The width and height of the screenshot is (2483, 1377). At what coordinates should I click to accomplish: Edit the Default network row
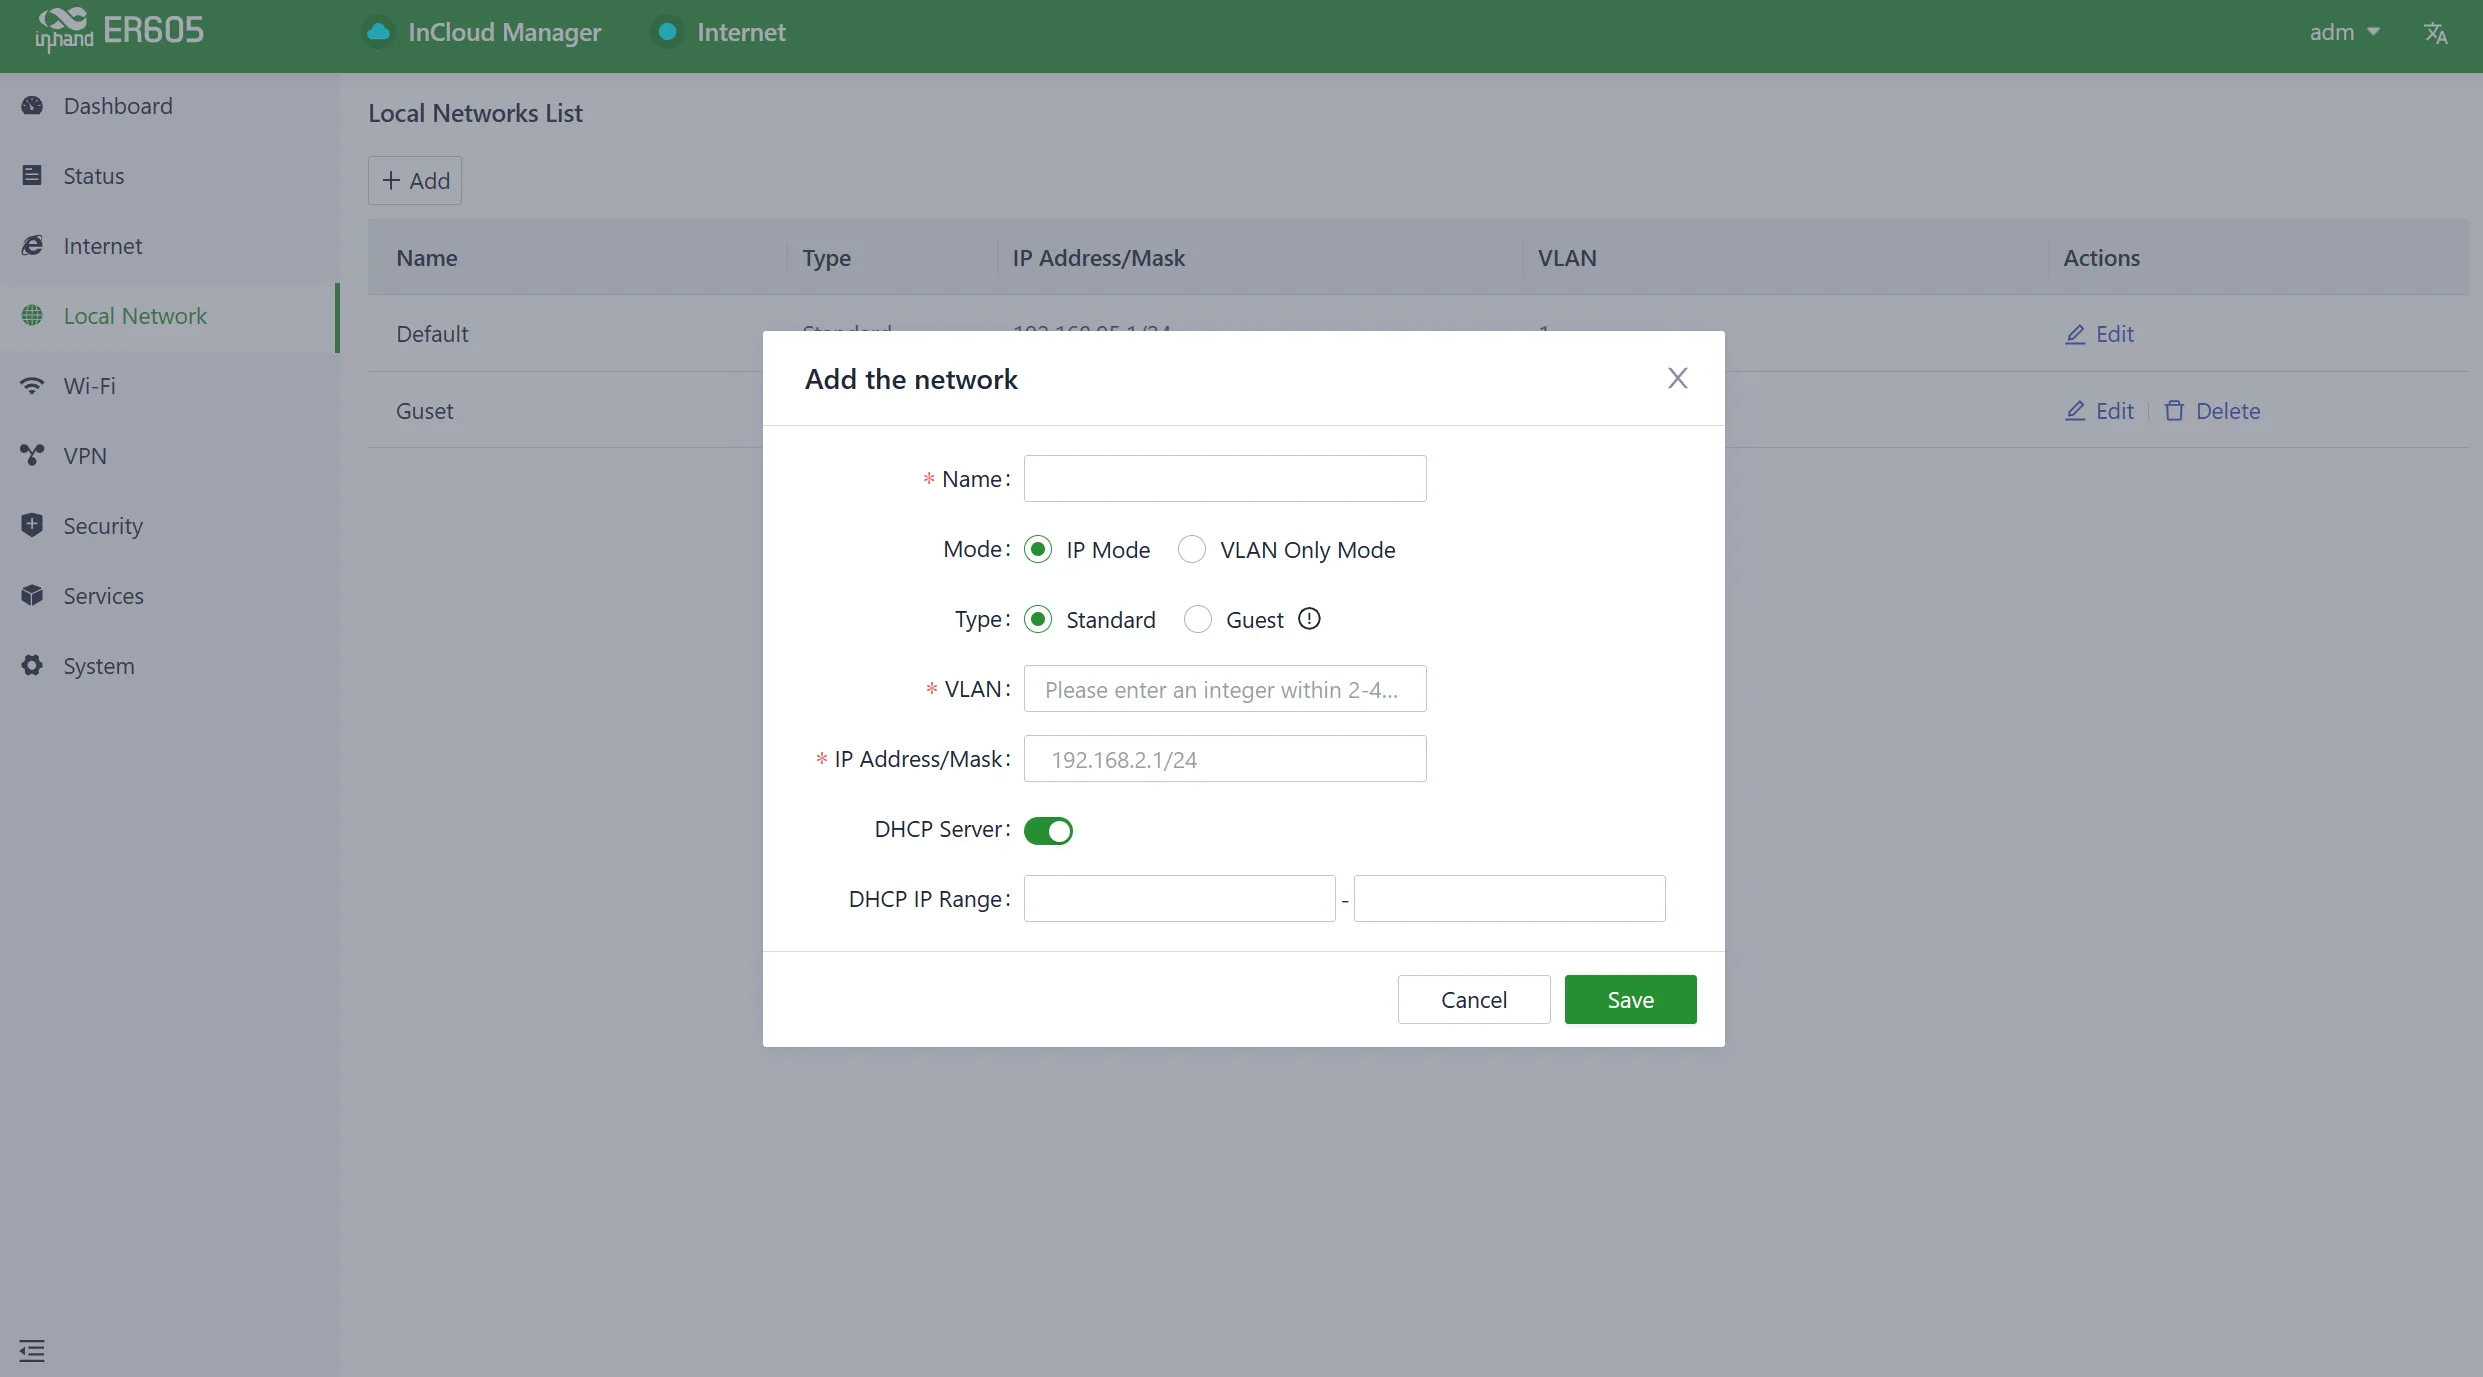2099,334
